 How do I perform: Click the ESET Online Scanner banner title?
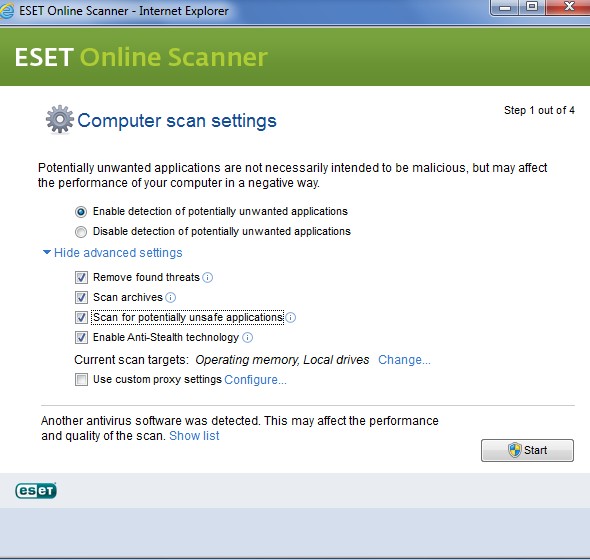point(141,57)
